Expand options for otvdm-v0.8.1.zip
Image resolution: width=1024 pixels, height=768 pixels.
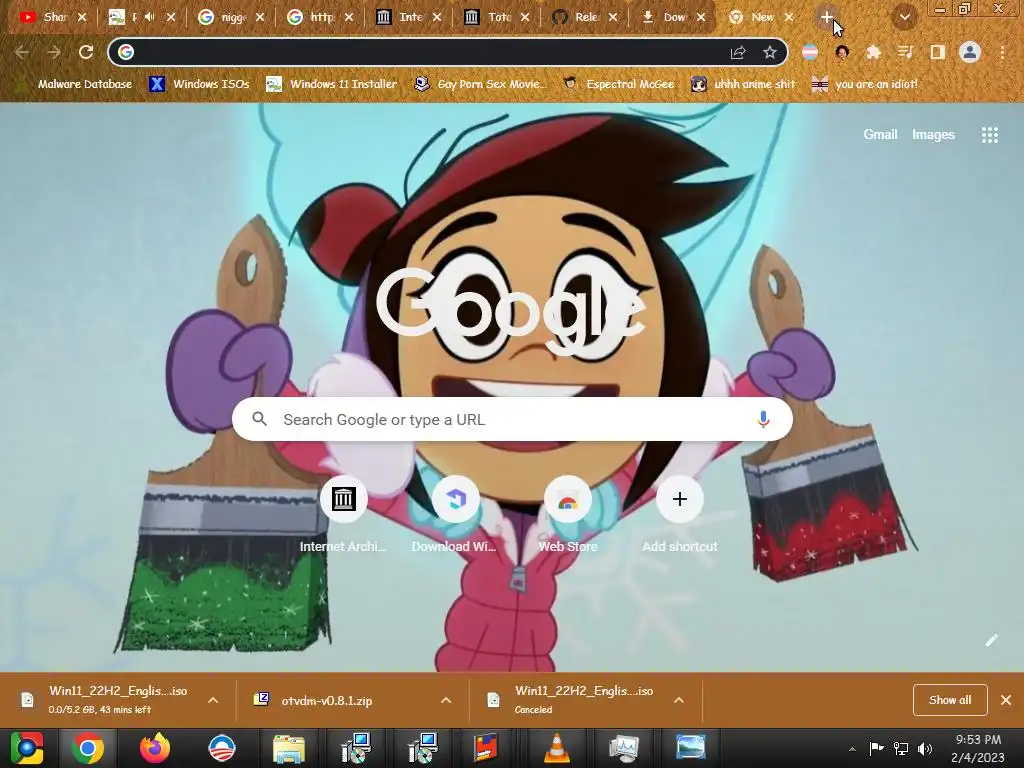(x=446, y=700)
